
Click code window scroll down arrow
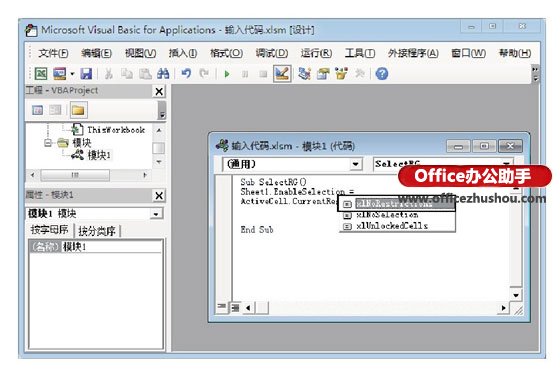[516, 295]
